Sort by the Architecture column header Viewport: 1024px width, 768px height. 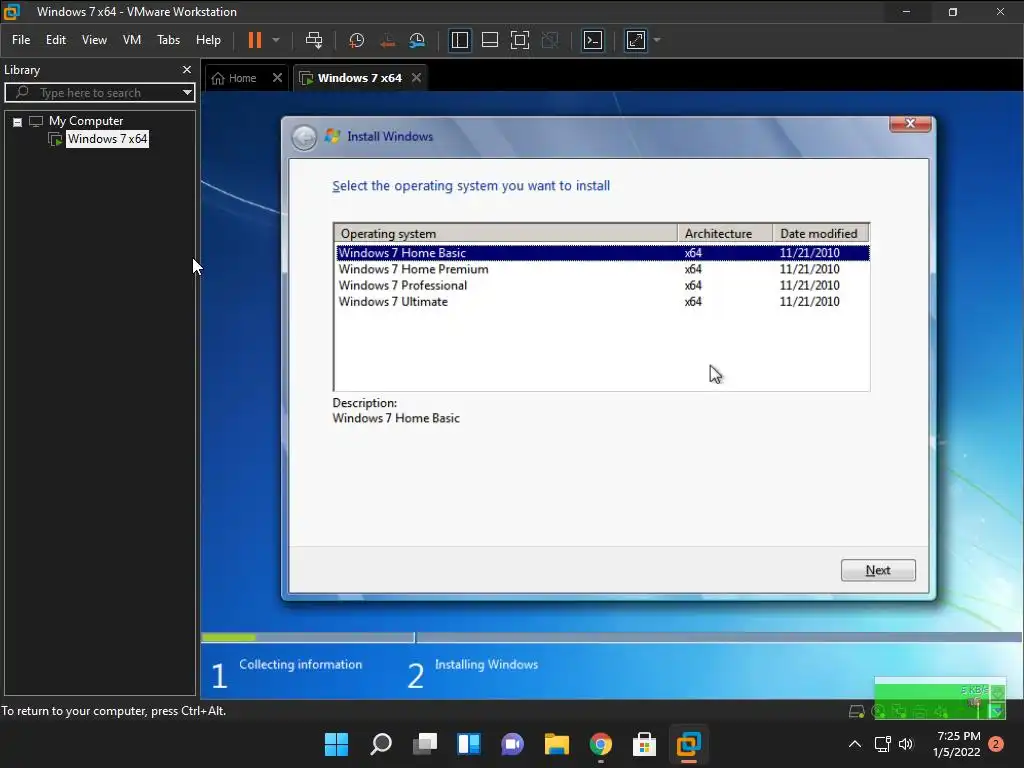pos(725,234)
